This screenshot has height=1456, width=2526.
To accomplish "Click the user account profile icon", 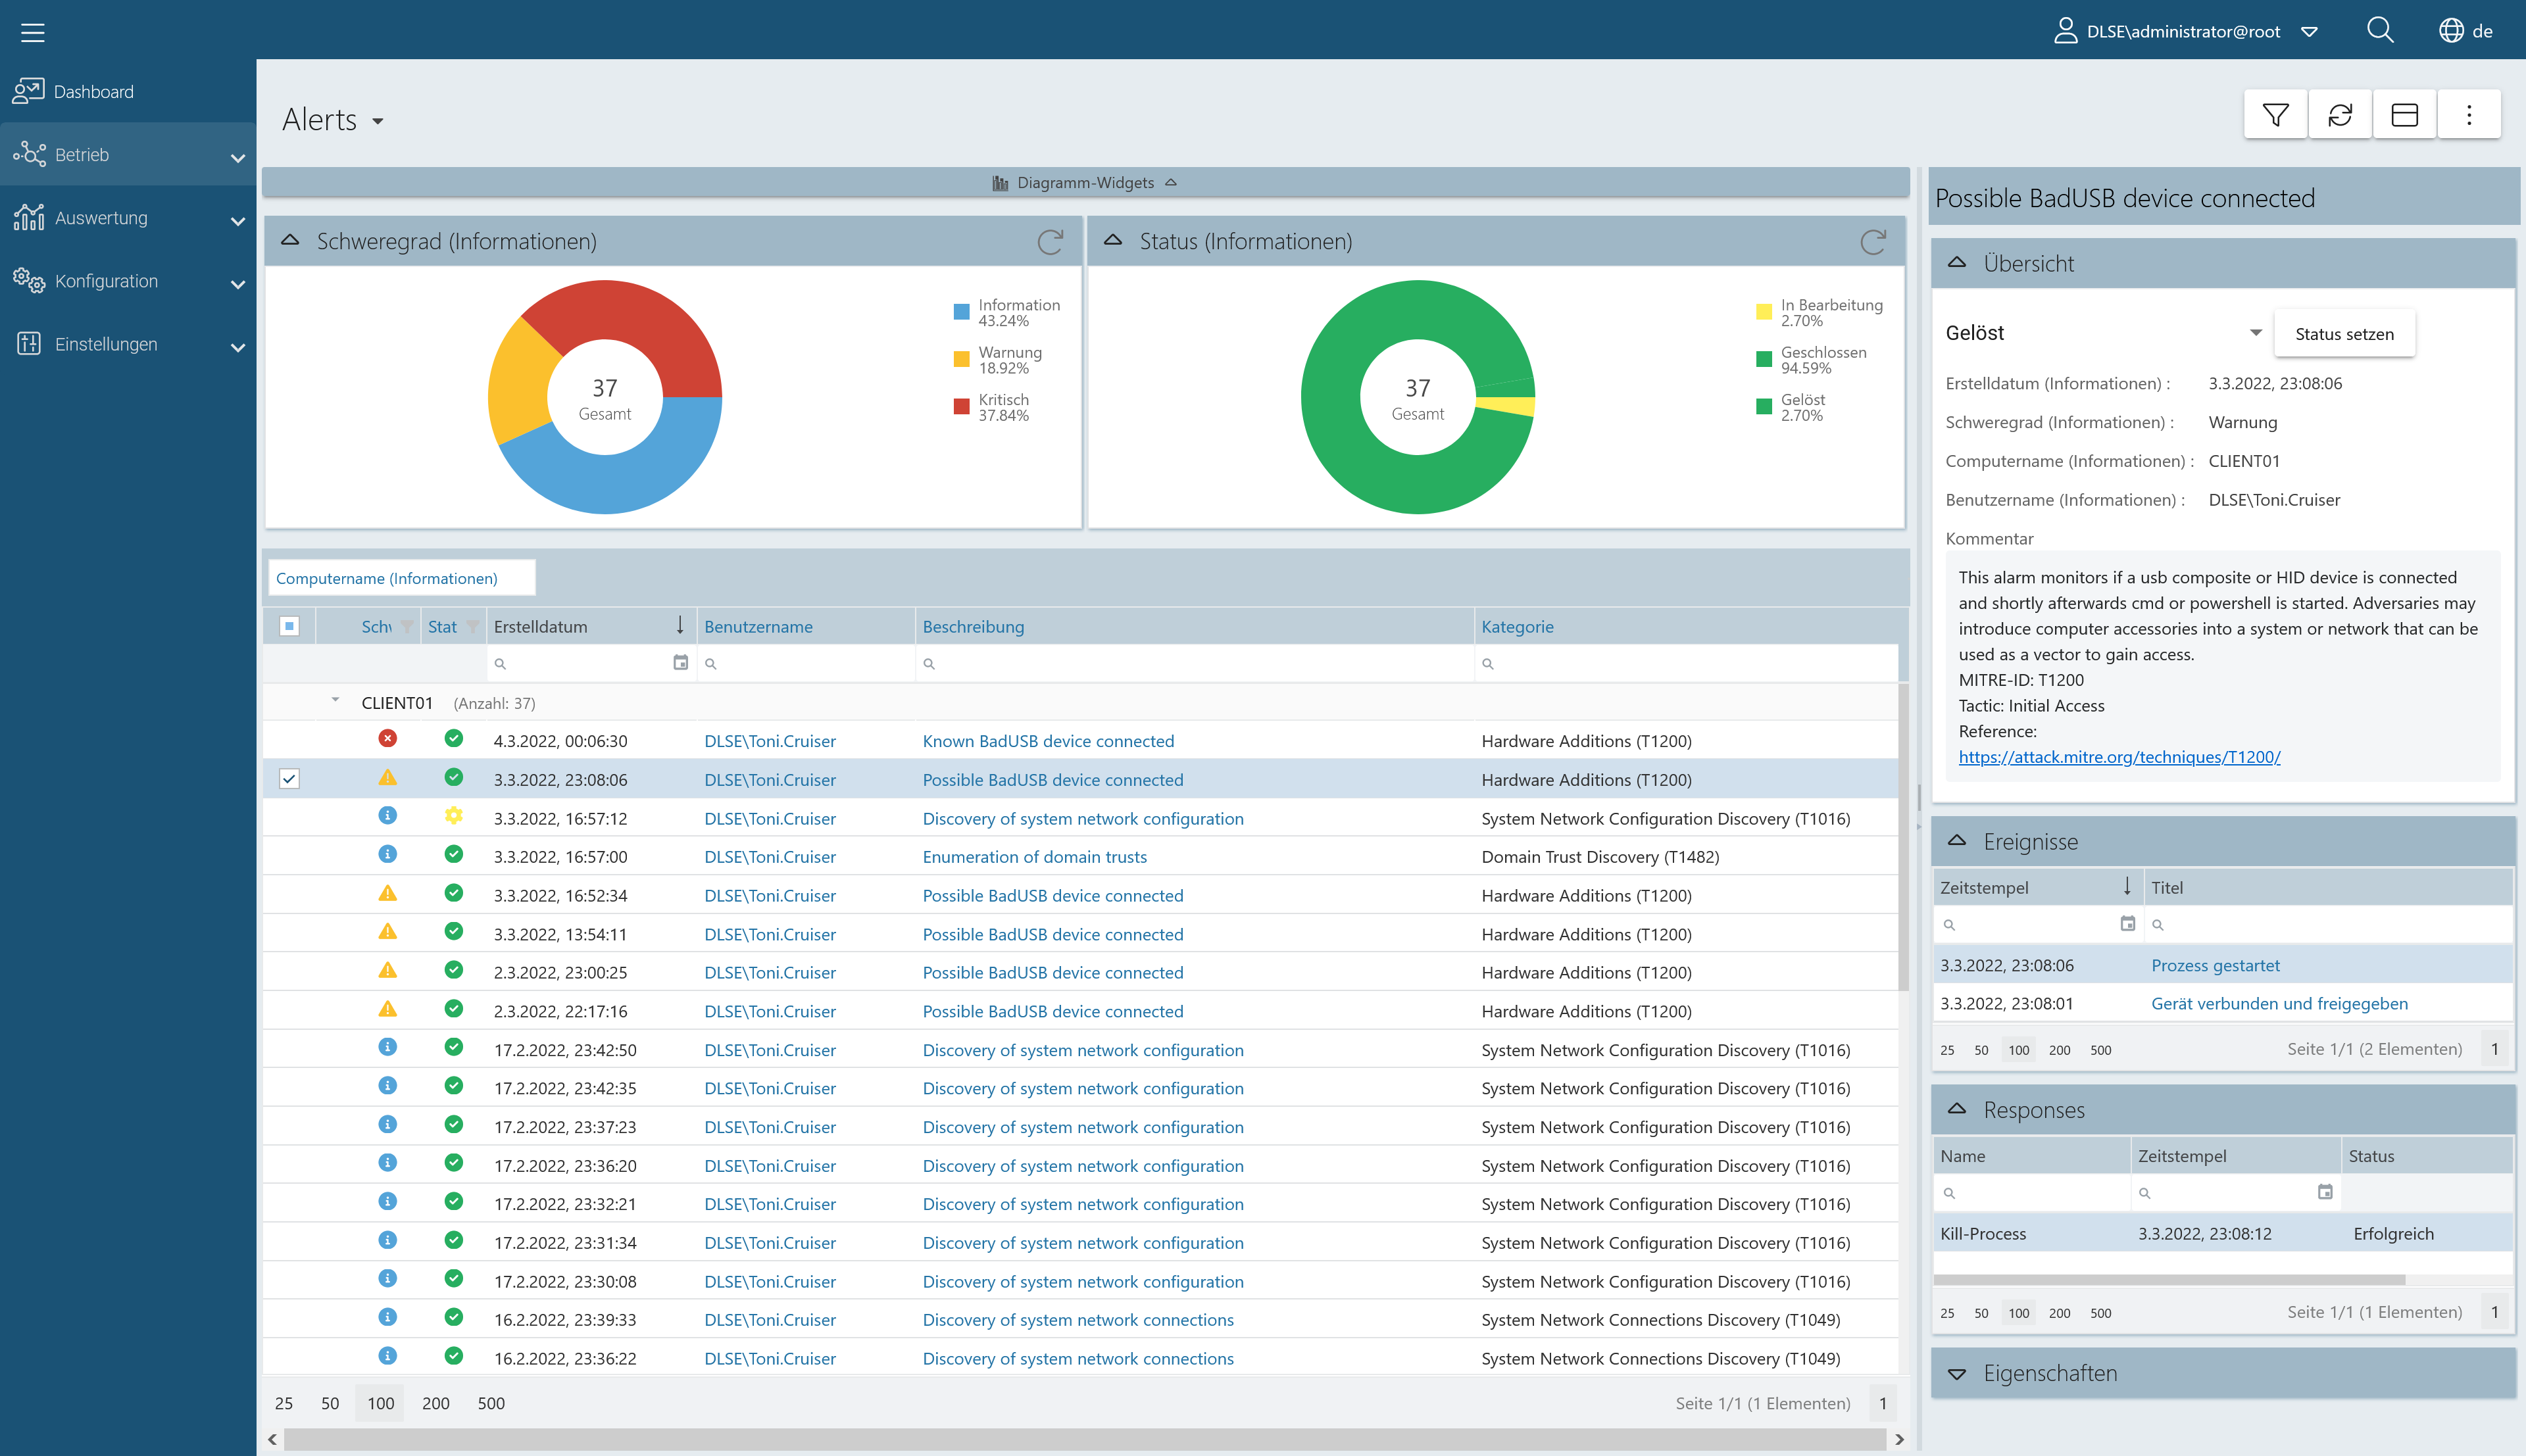I will point(2065,31).
